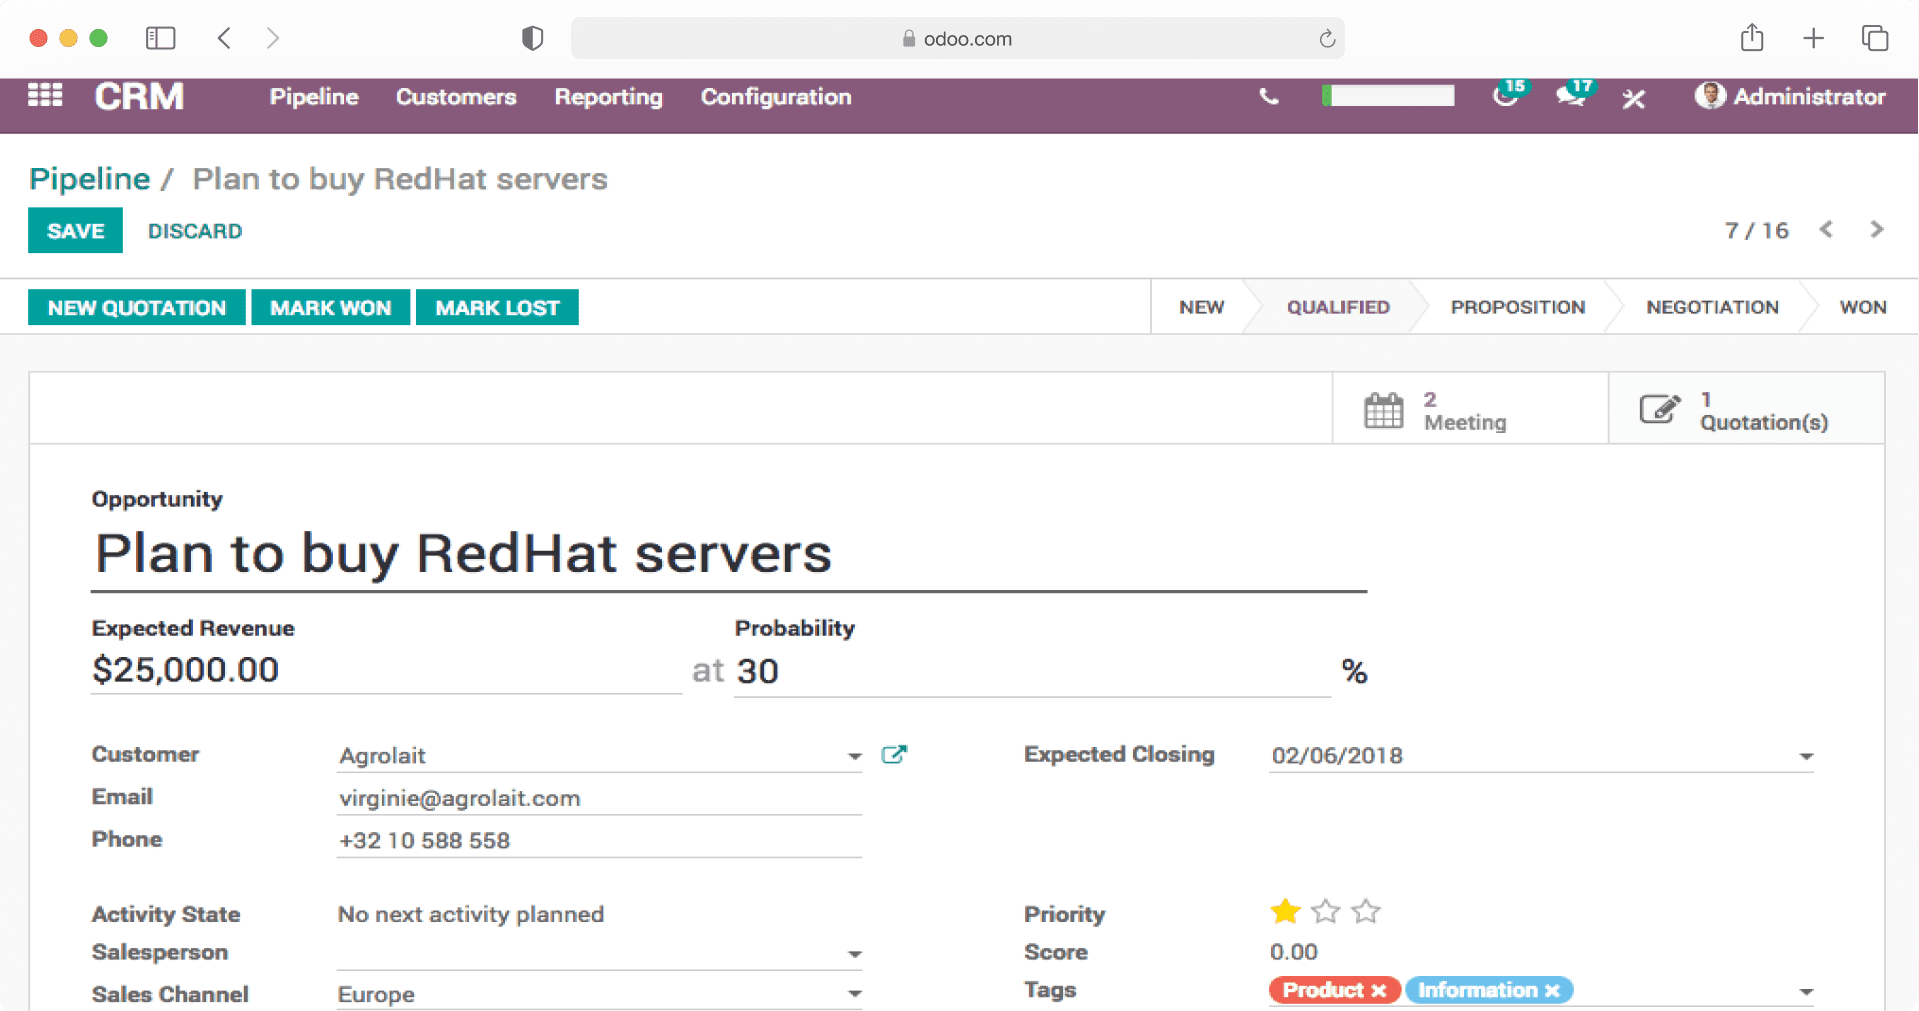The height and width of the screenshot is (1011, 1919).
Task: Remove the Product tag
Action: [1379, 990]
